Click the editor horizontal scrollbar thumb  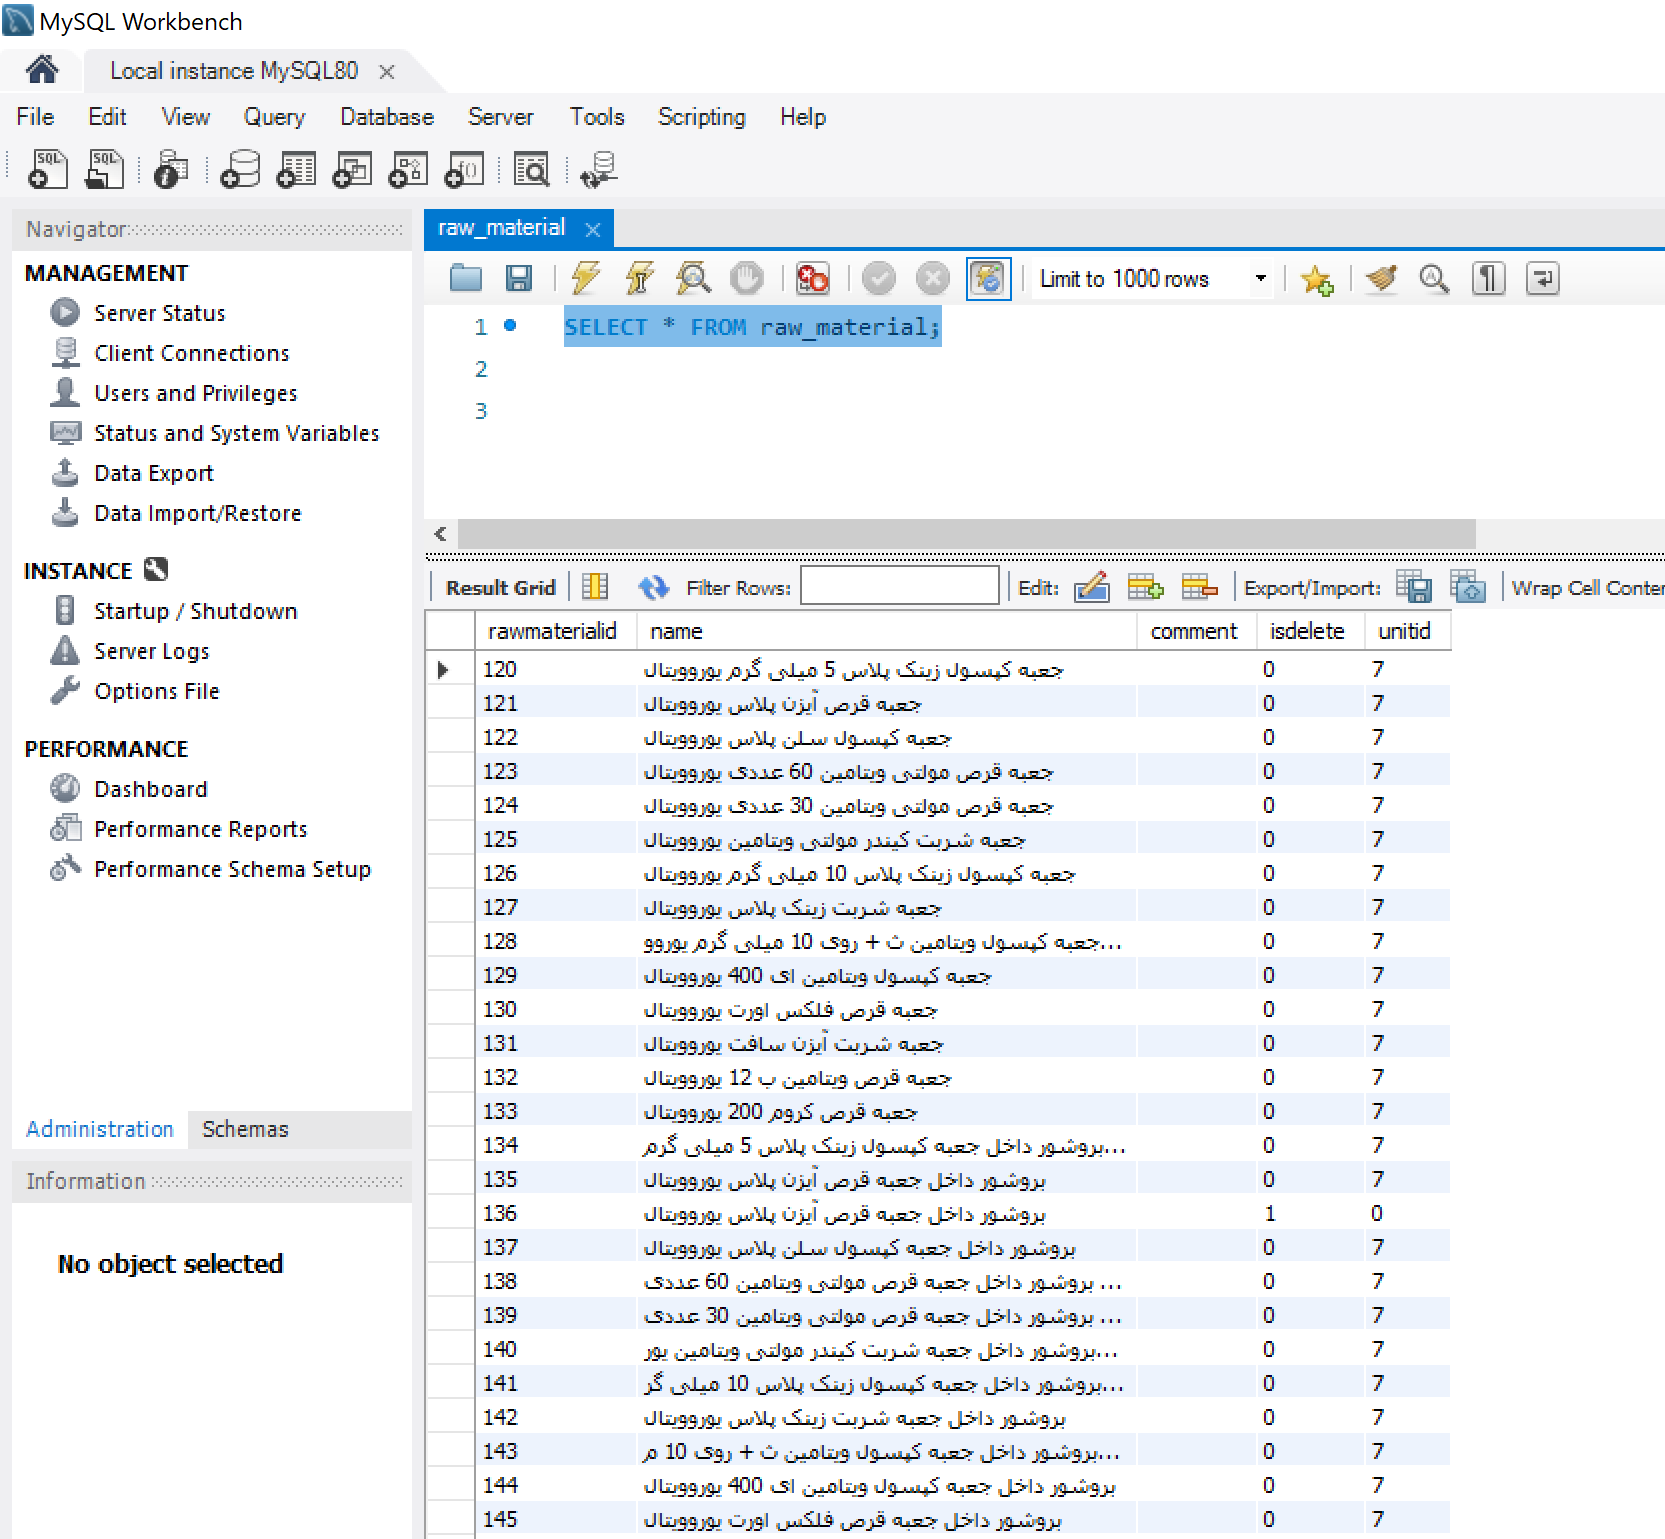coord(966,533)
